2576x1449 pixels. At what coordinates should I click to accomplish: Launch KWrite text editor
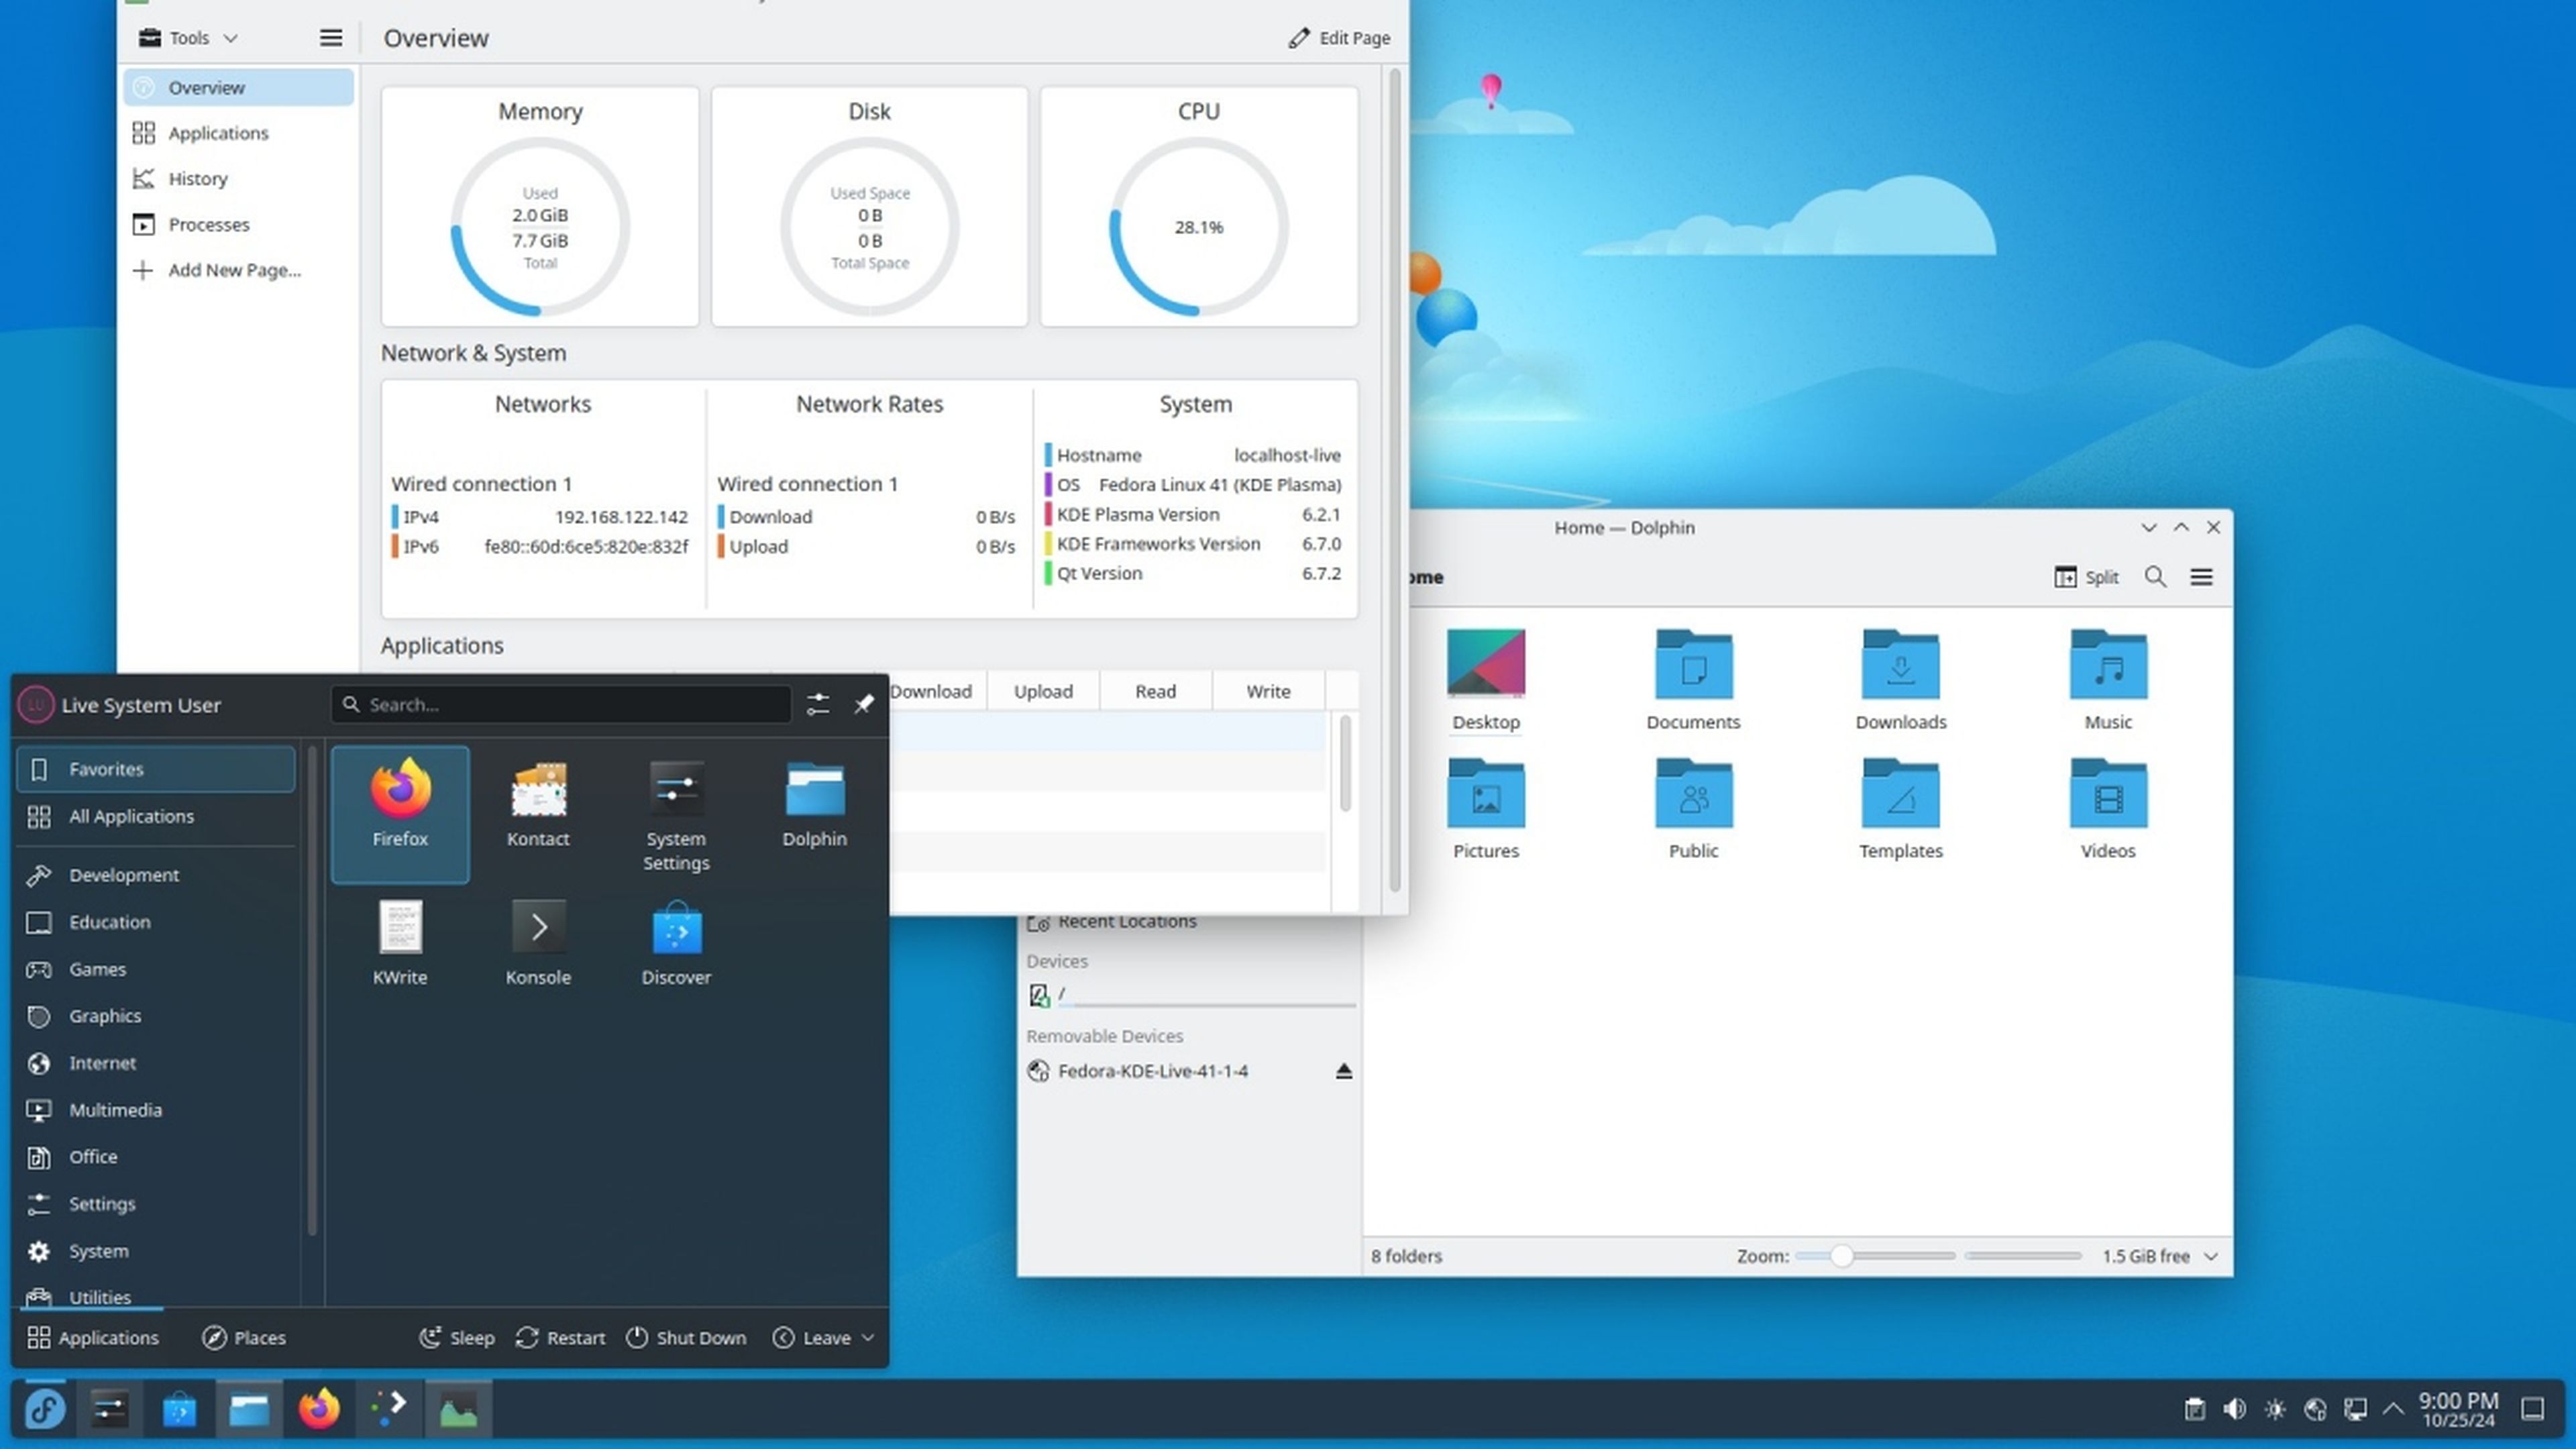click(400, 943)
